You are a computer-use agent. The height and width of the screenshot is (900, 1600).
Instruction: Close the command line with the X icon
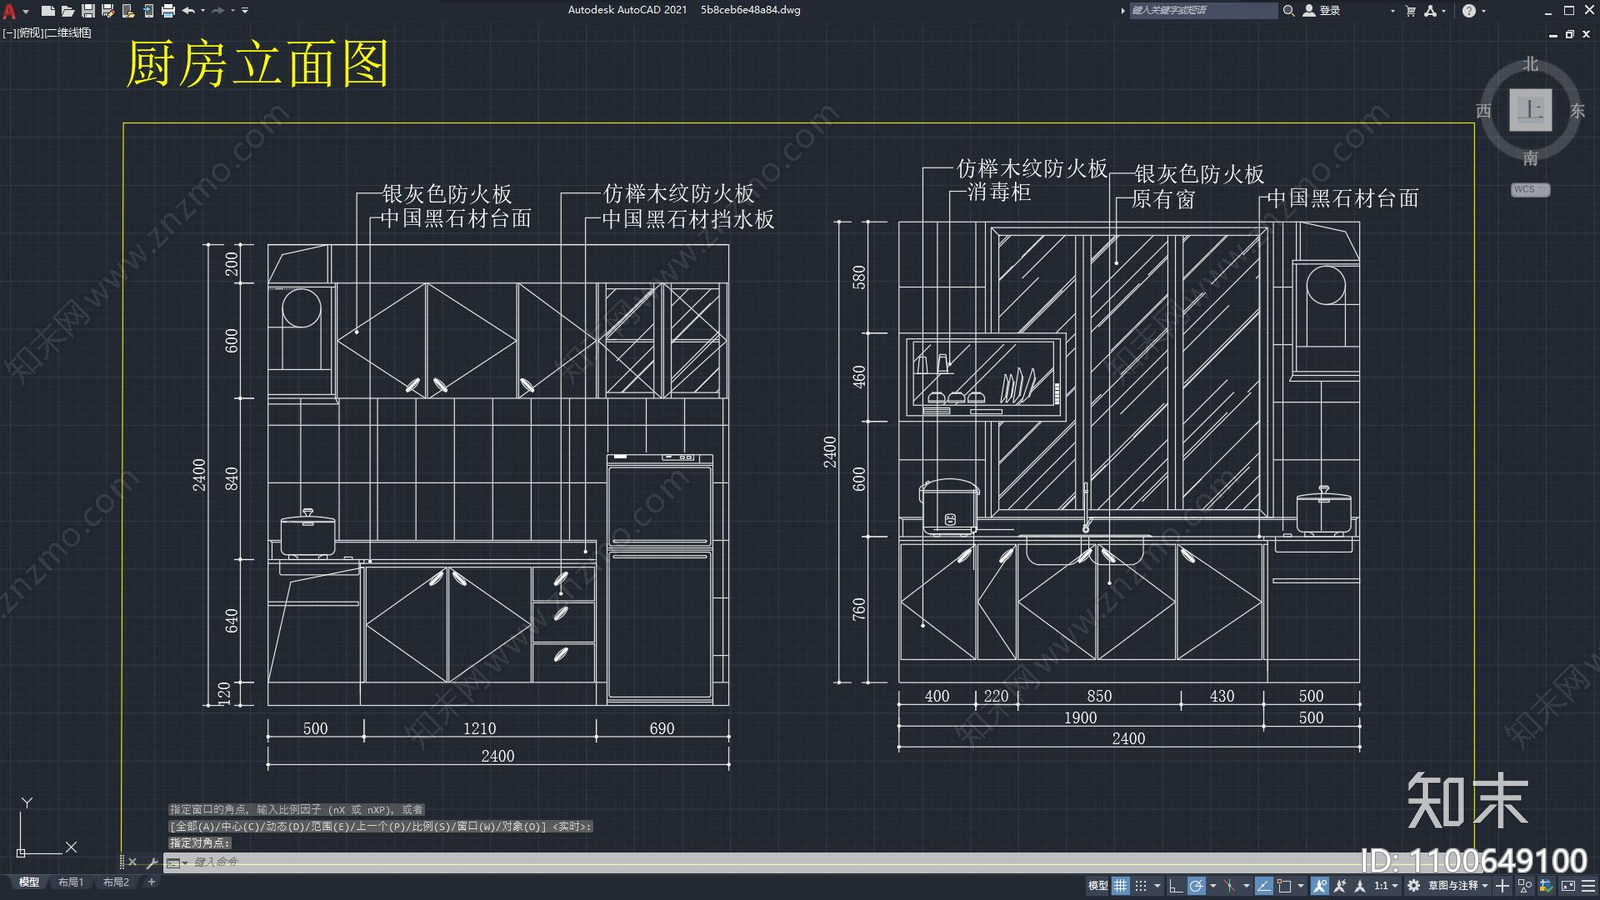pos(132,862)
